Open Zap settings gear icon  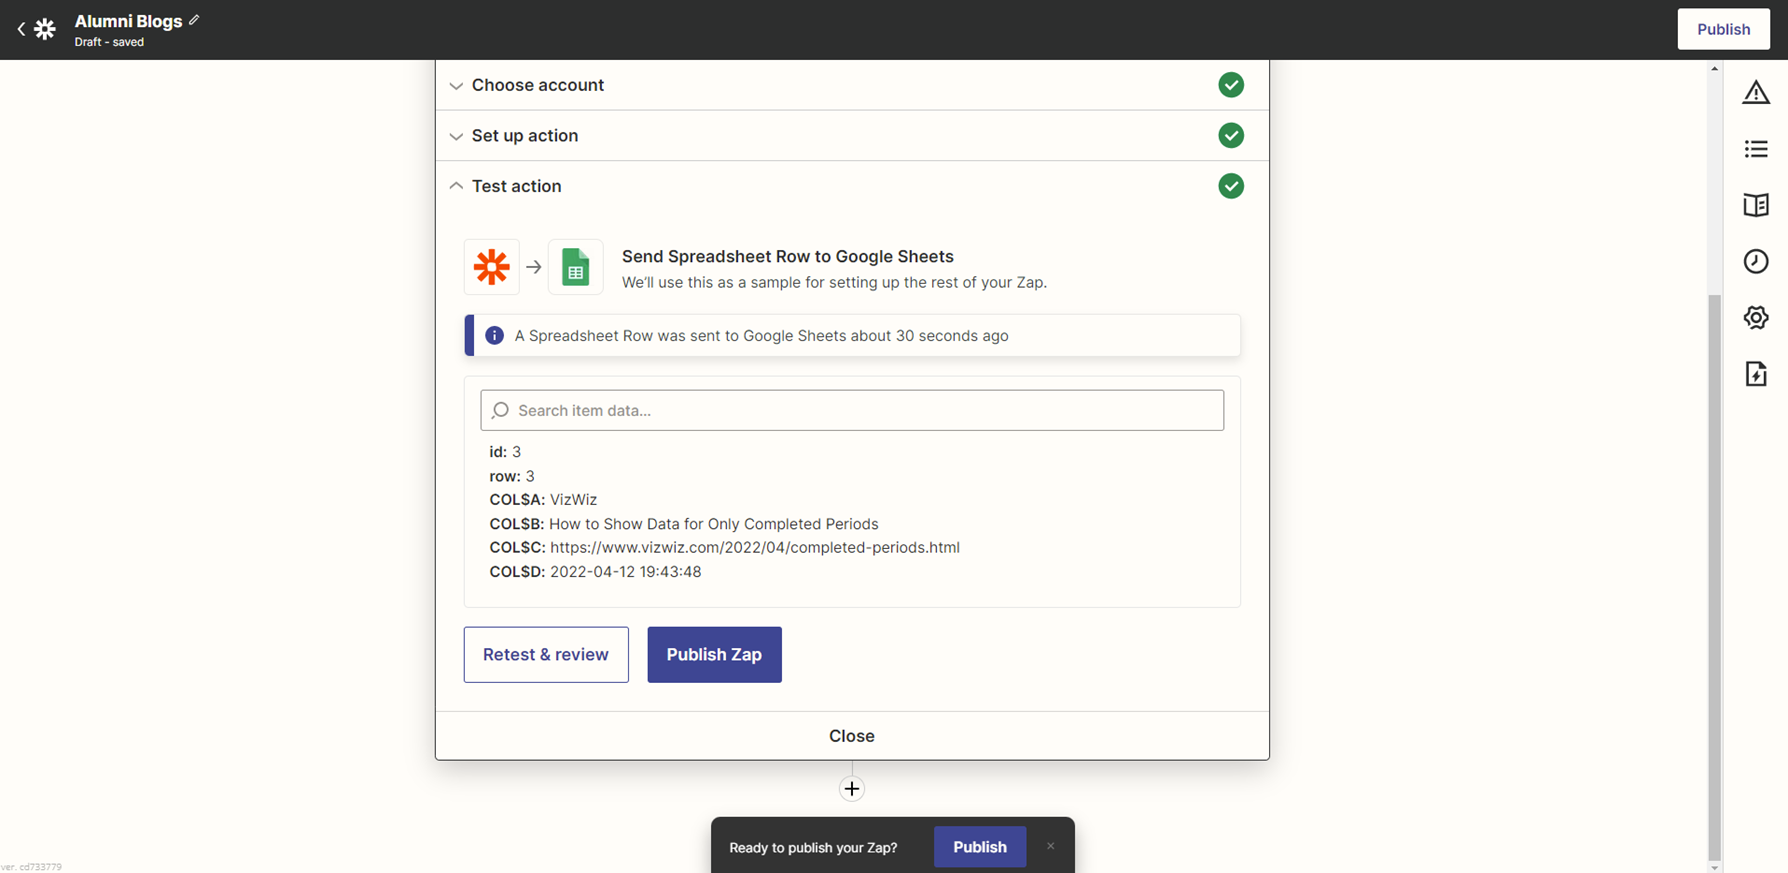[x=1756, y=317]
